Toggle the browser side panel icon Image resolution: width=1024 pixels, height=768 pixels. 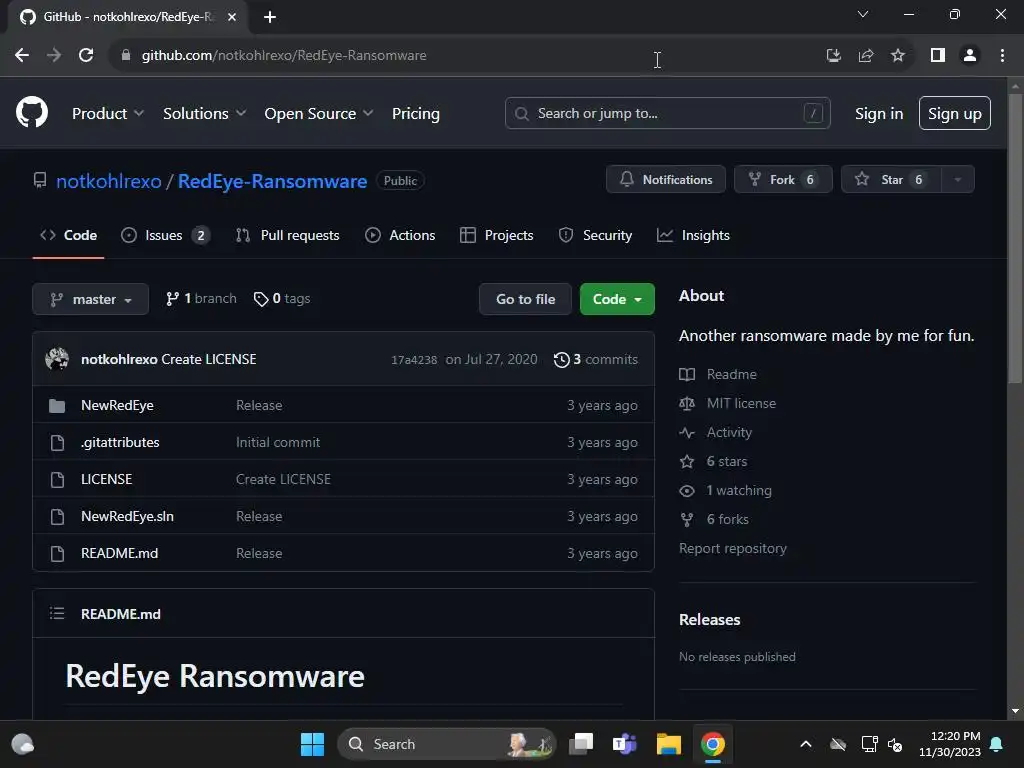coord(938,56)
